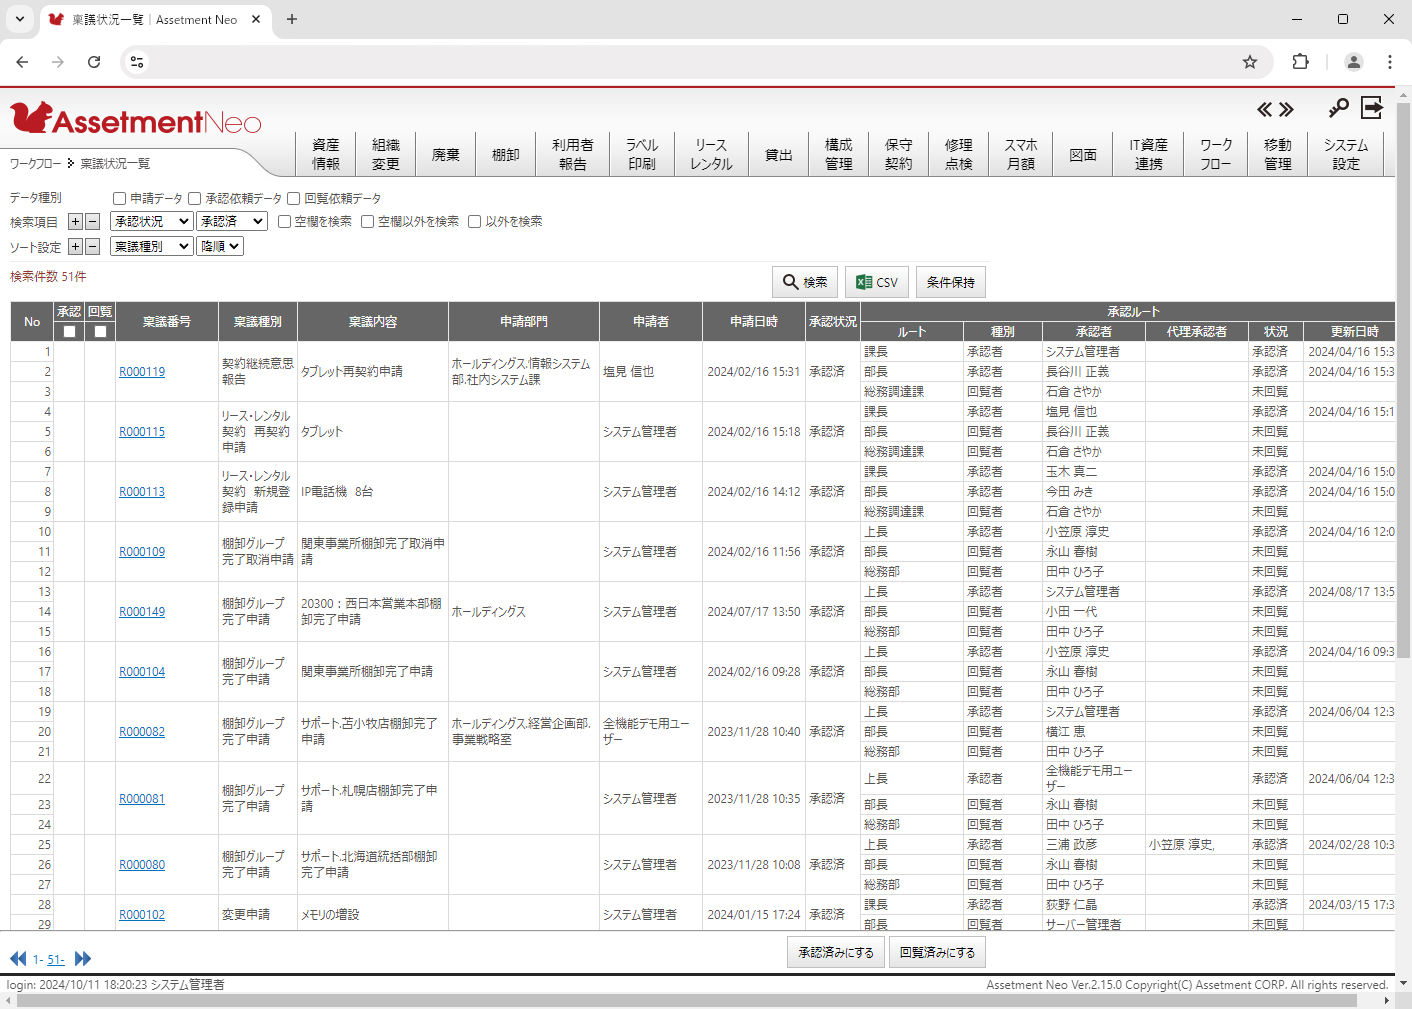Click the key icon to change password
Viewport: 1412px width, 1009px height.
coord(1338,108)
